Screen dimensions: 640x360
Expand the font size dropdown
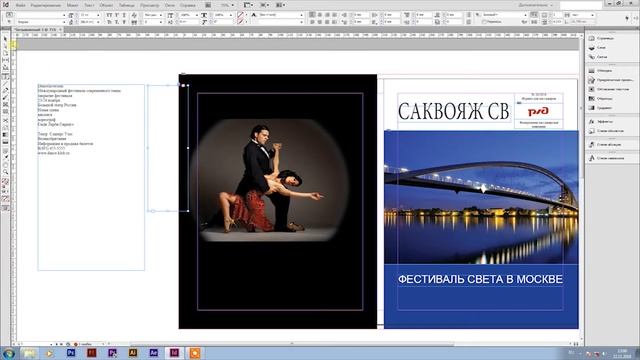click(x=98, y=15)
